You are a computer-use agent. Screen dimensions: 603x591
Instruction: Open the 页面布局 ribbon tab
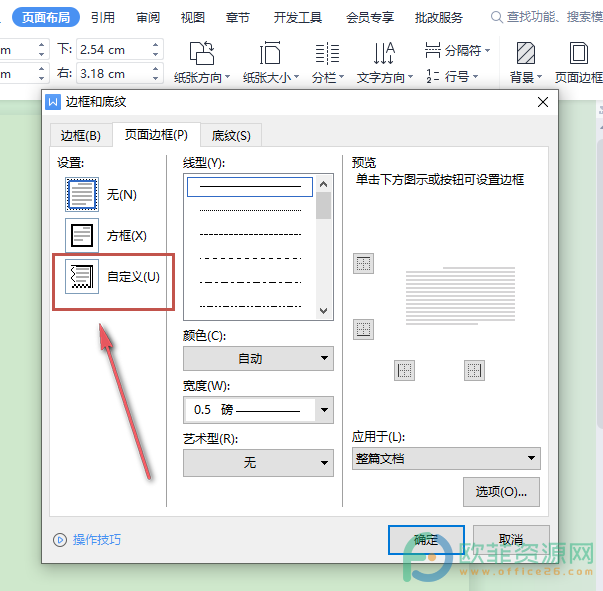tap(46, 17)
